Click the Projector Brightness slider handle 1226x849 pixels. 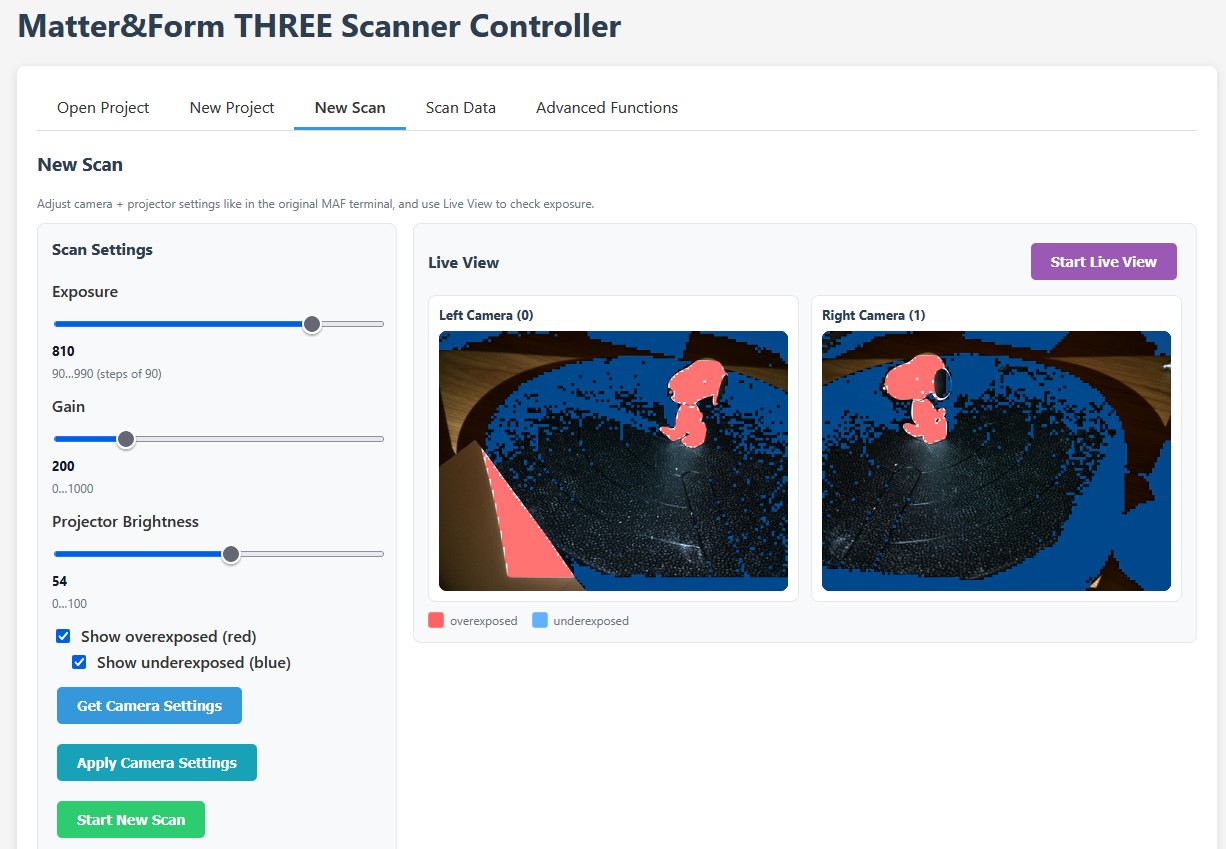click(231, 554)
